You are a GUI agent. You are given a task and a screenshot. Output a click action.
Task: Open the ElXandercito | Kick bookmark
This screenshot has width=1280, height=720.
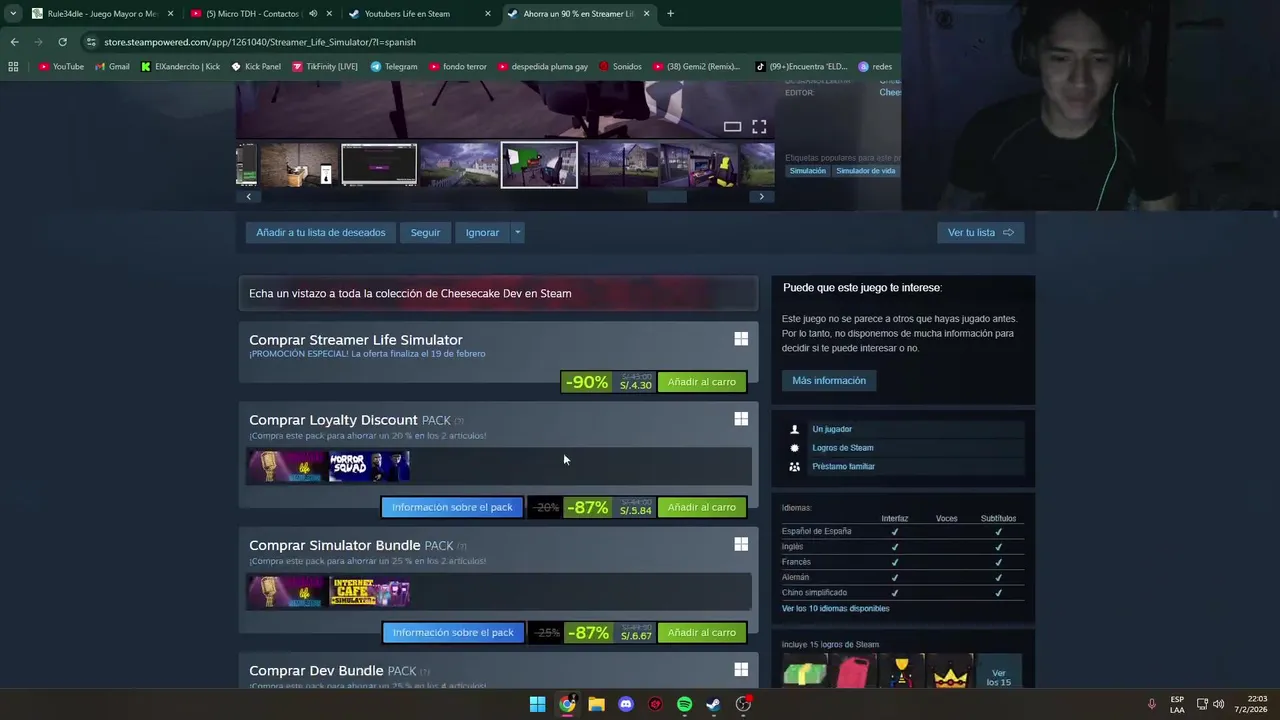click(x=180, y=67)
